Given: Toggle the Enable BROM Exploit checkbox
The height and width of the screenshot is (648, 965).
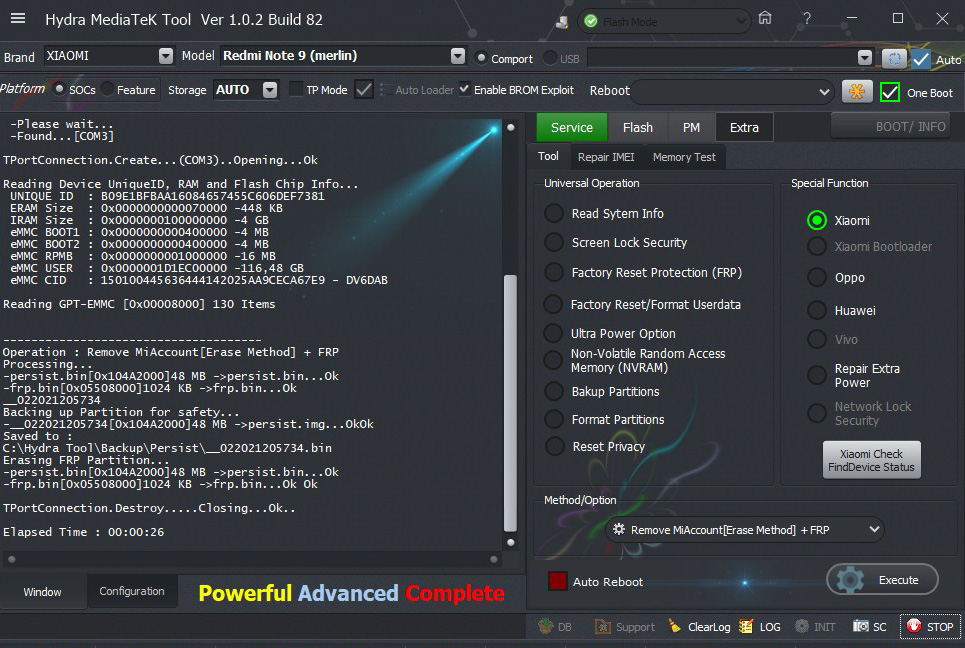Looking at the screenshot, I should tap(464, 90).
